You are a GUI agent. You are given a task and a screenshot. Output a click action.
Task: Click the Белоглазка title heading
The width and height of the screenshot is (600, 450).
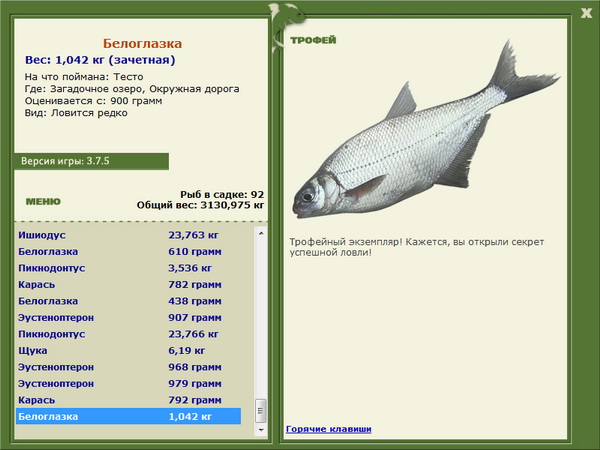click(x=142, y=43)
